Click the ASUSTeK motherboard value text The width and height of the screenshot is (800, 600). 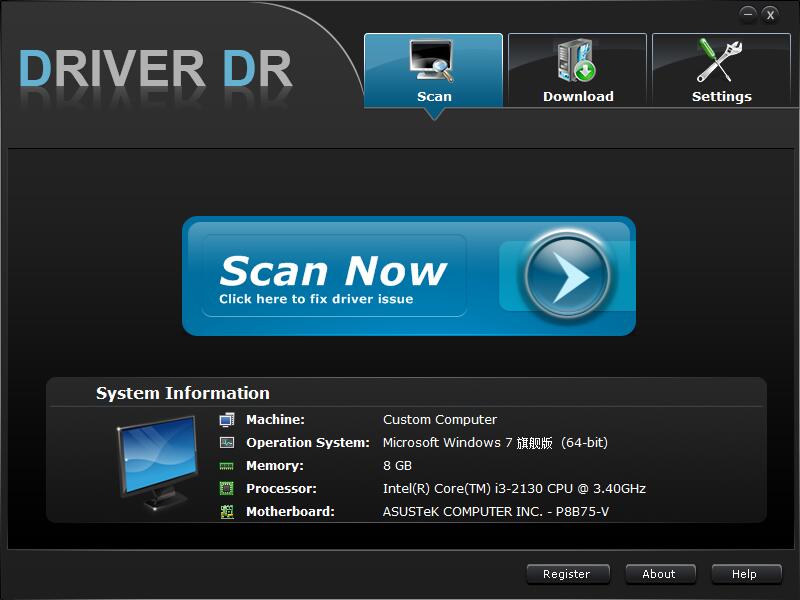[x=495, y=512]
